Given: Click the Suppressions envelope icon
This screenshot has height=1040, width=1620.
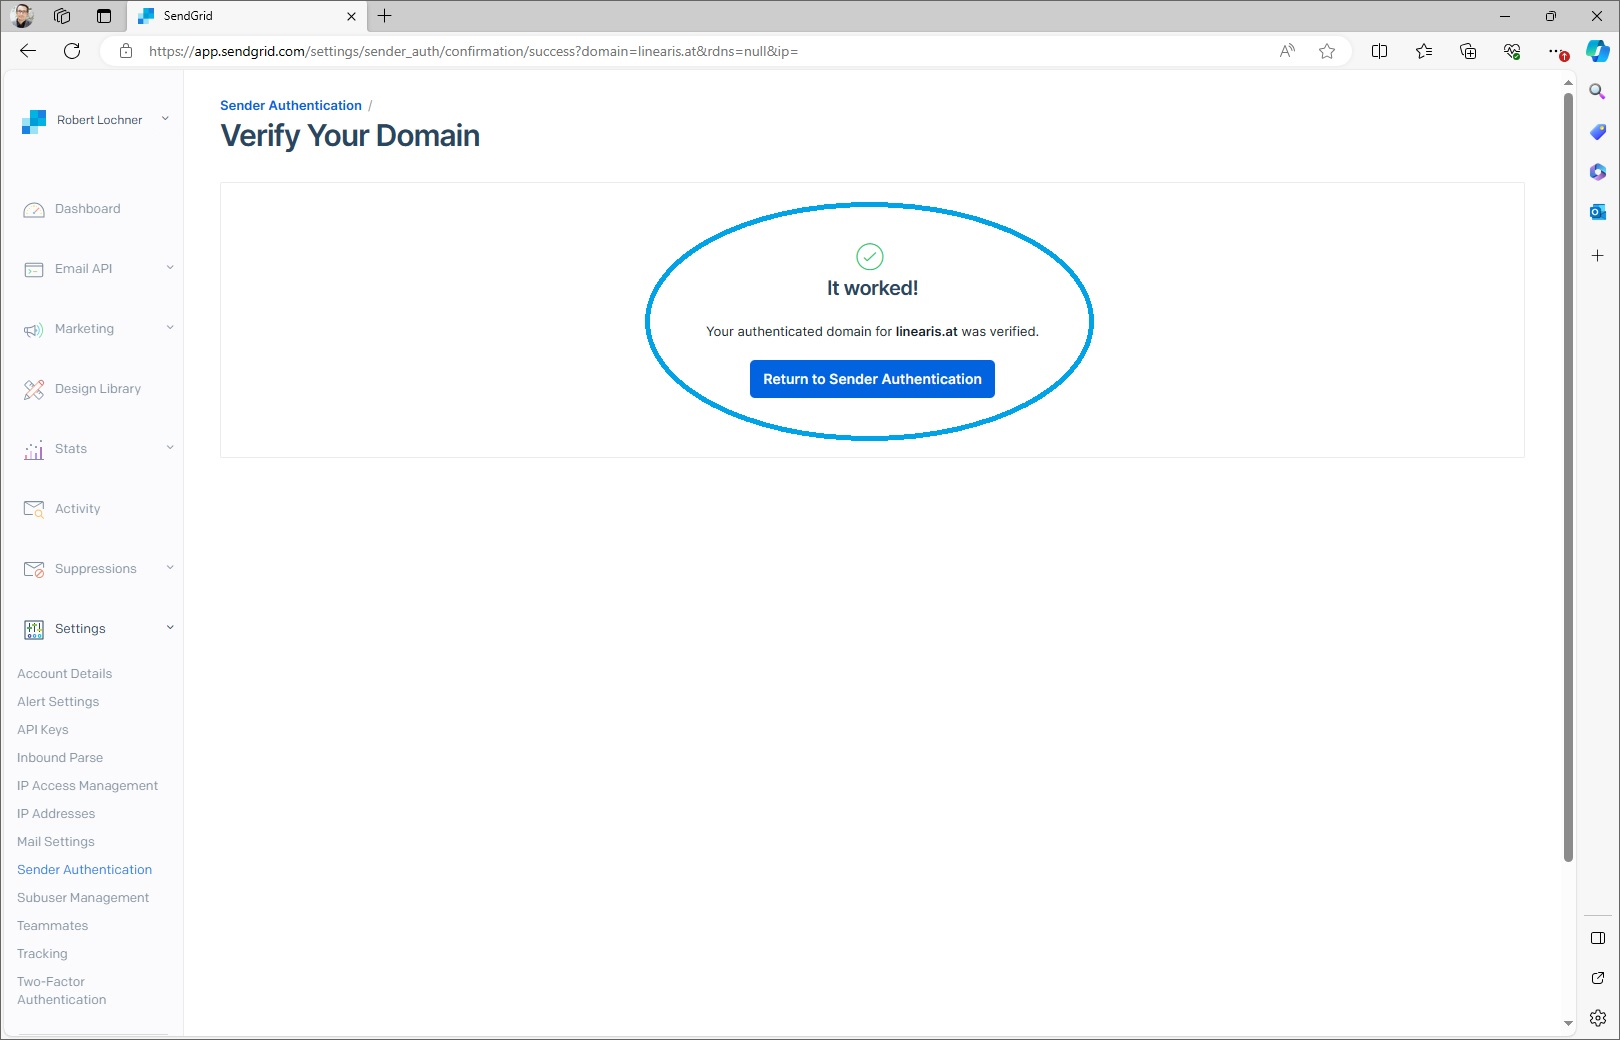Looking at the screenshot, I should pyautogui.click(x=34, y=569).
